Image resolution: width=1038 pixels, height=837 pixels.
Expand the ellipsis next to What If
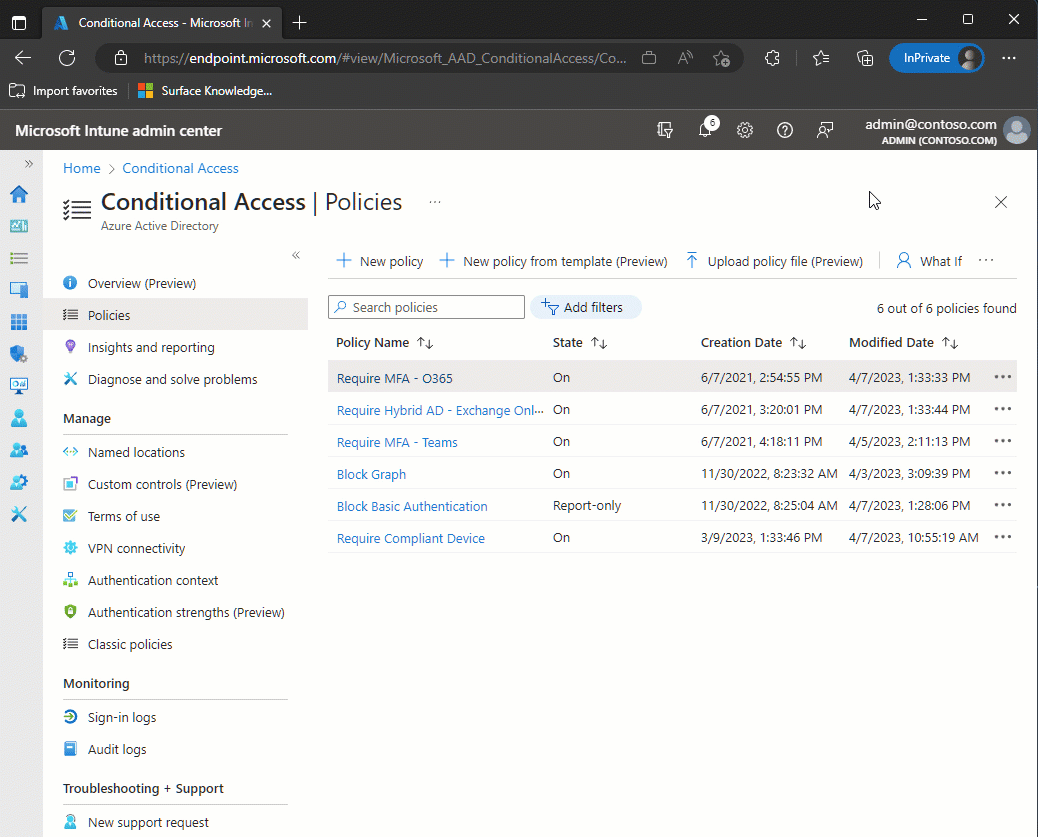coord(986,260)
